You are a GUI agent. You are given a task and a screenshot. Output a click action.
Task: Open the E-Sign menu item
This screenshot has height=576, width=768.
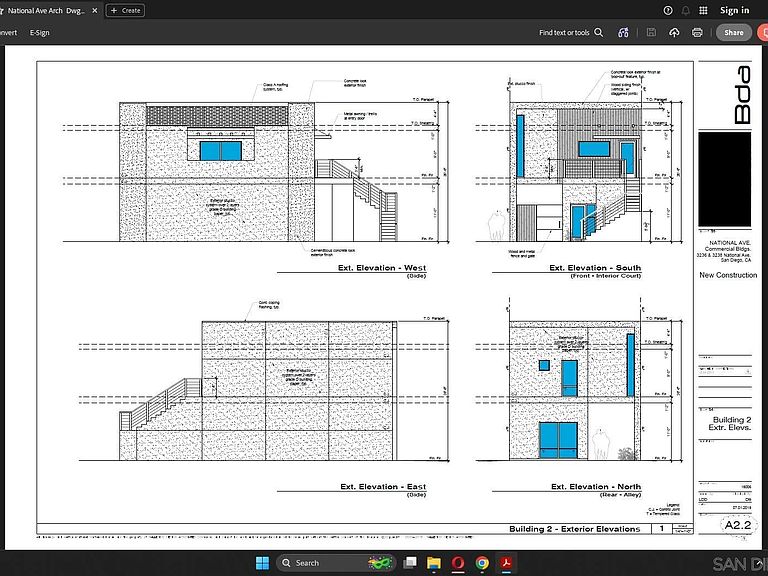click(40, 33)
